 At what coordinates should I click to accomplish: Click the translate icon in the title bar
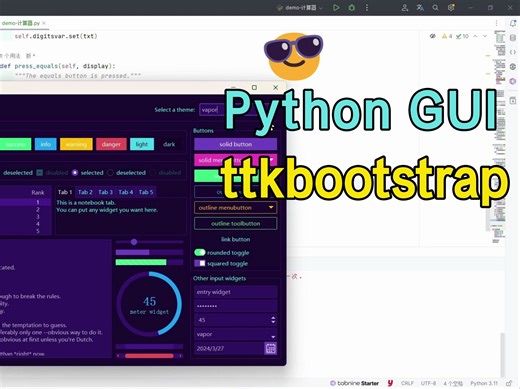(x=420, y=7)
